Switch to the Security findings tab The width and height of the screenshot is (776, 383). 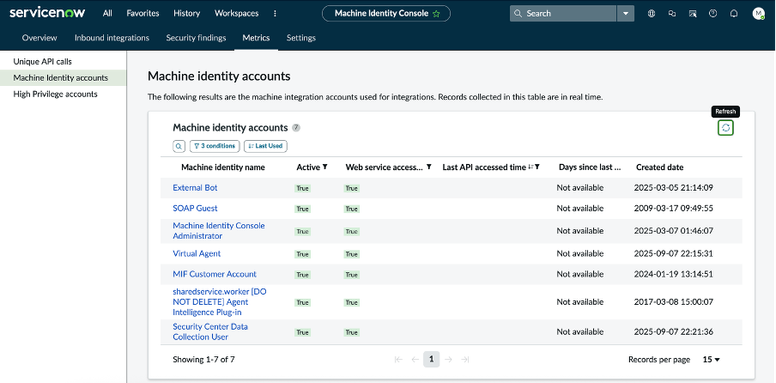196,38
